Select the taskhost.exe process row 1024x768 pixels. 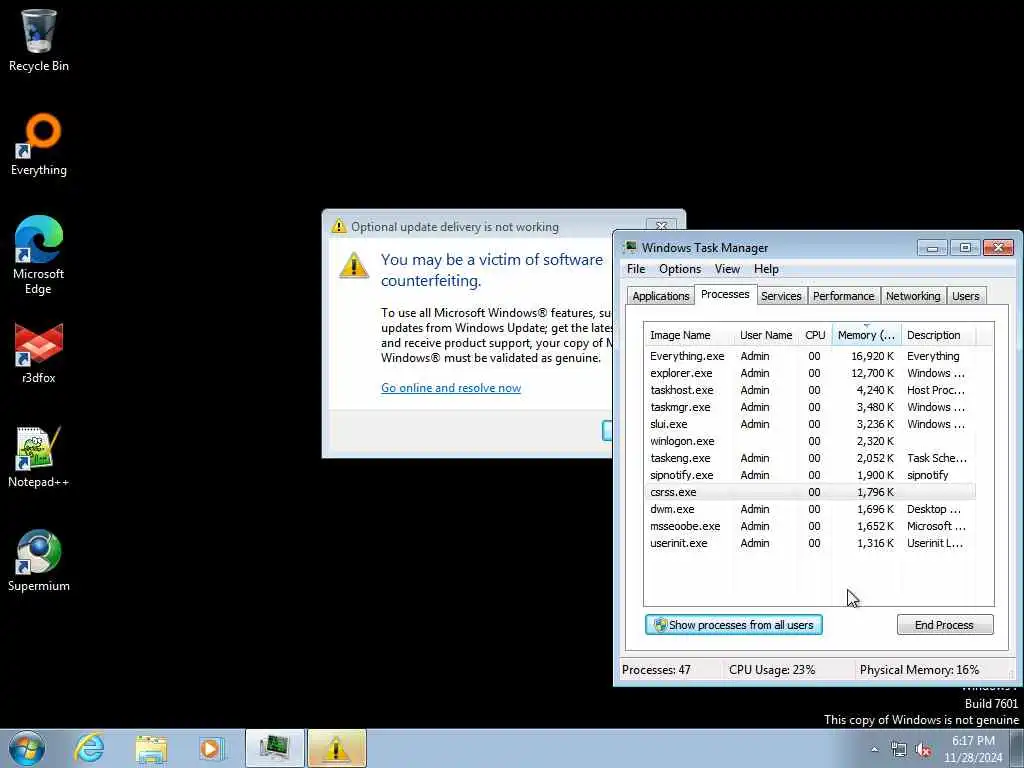810,390
